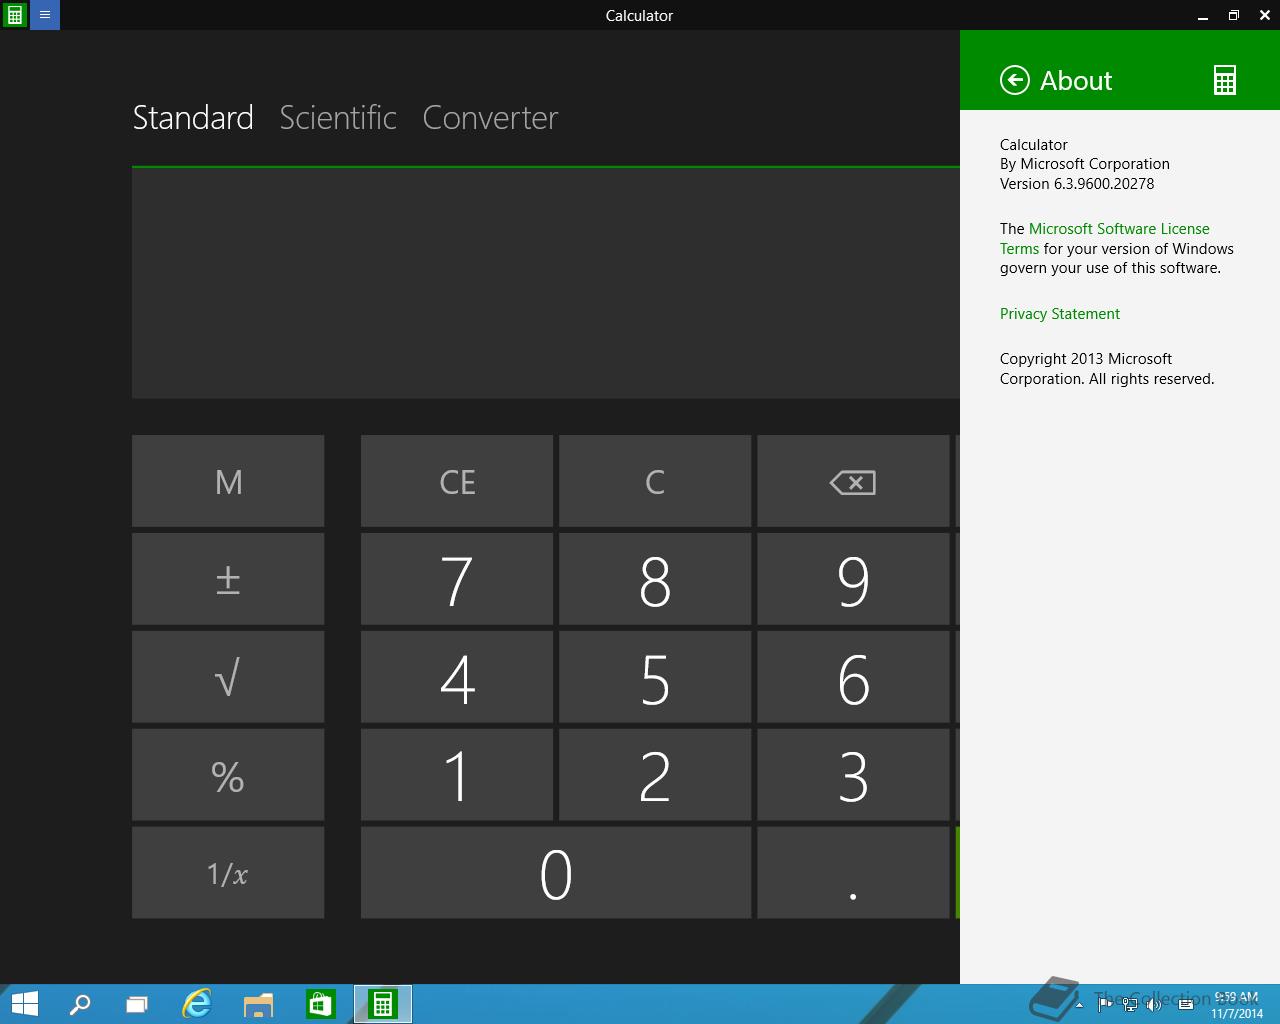
Task: Tap the CE clear entry button
Action: coord(457,481)
